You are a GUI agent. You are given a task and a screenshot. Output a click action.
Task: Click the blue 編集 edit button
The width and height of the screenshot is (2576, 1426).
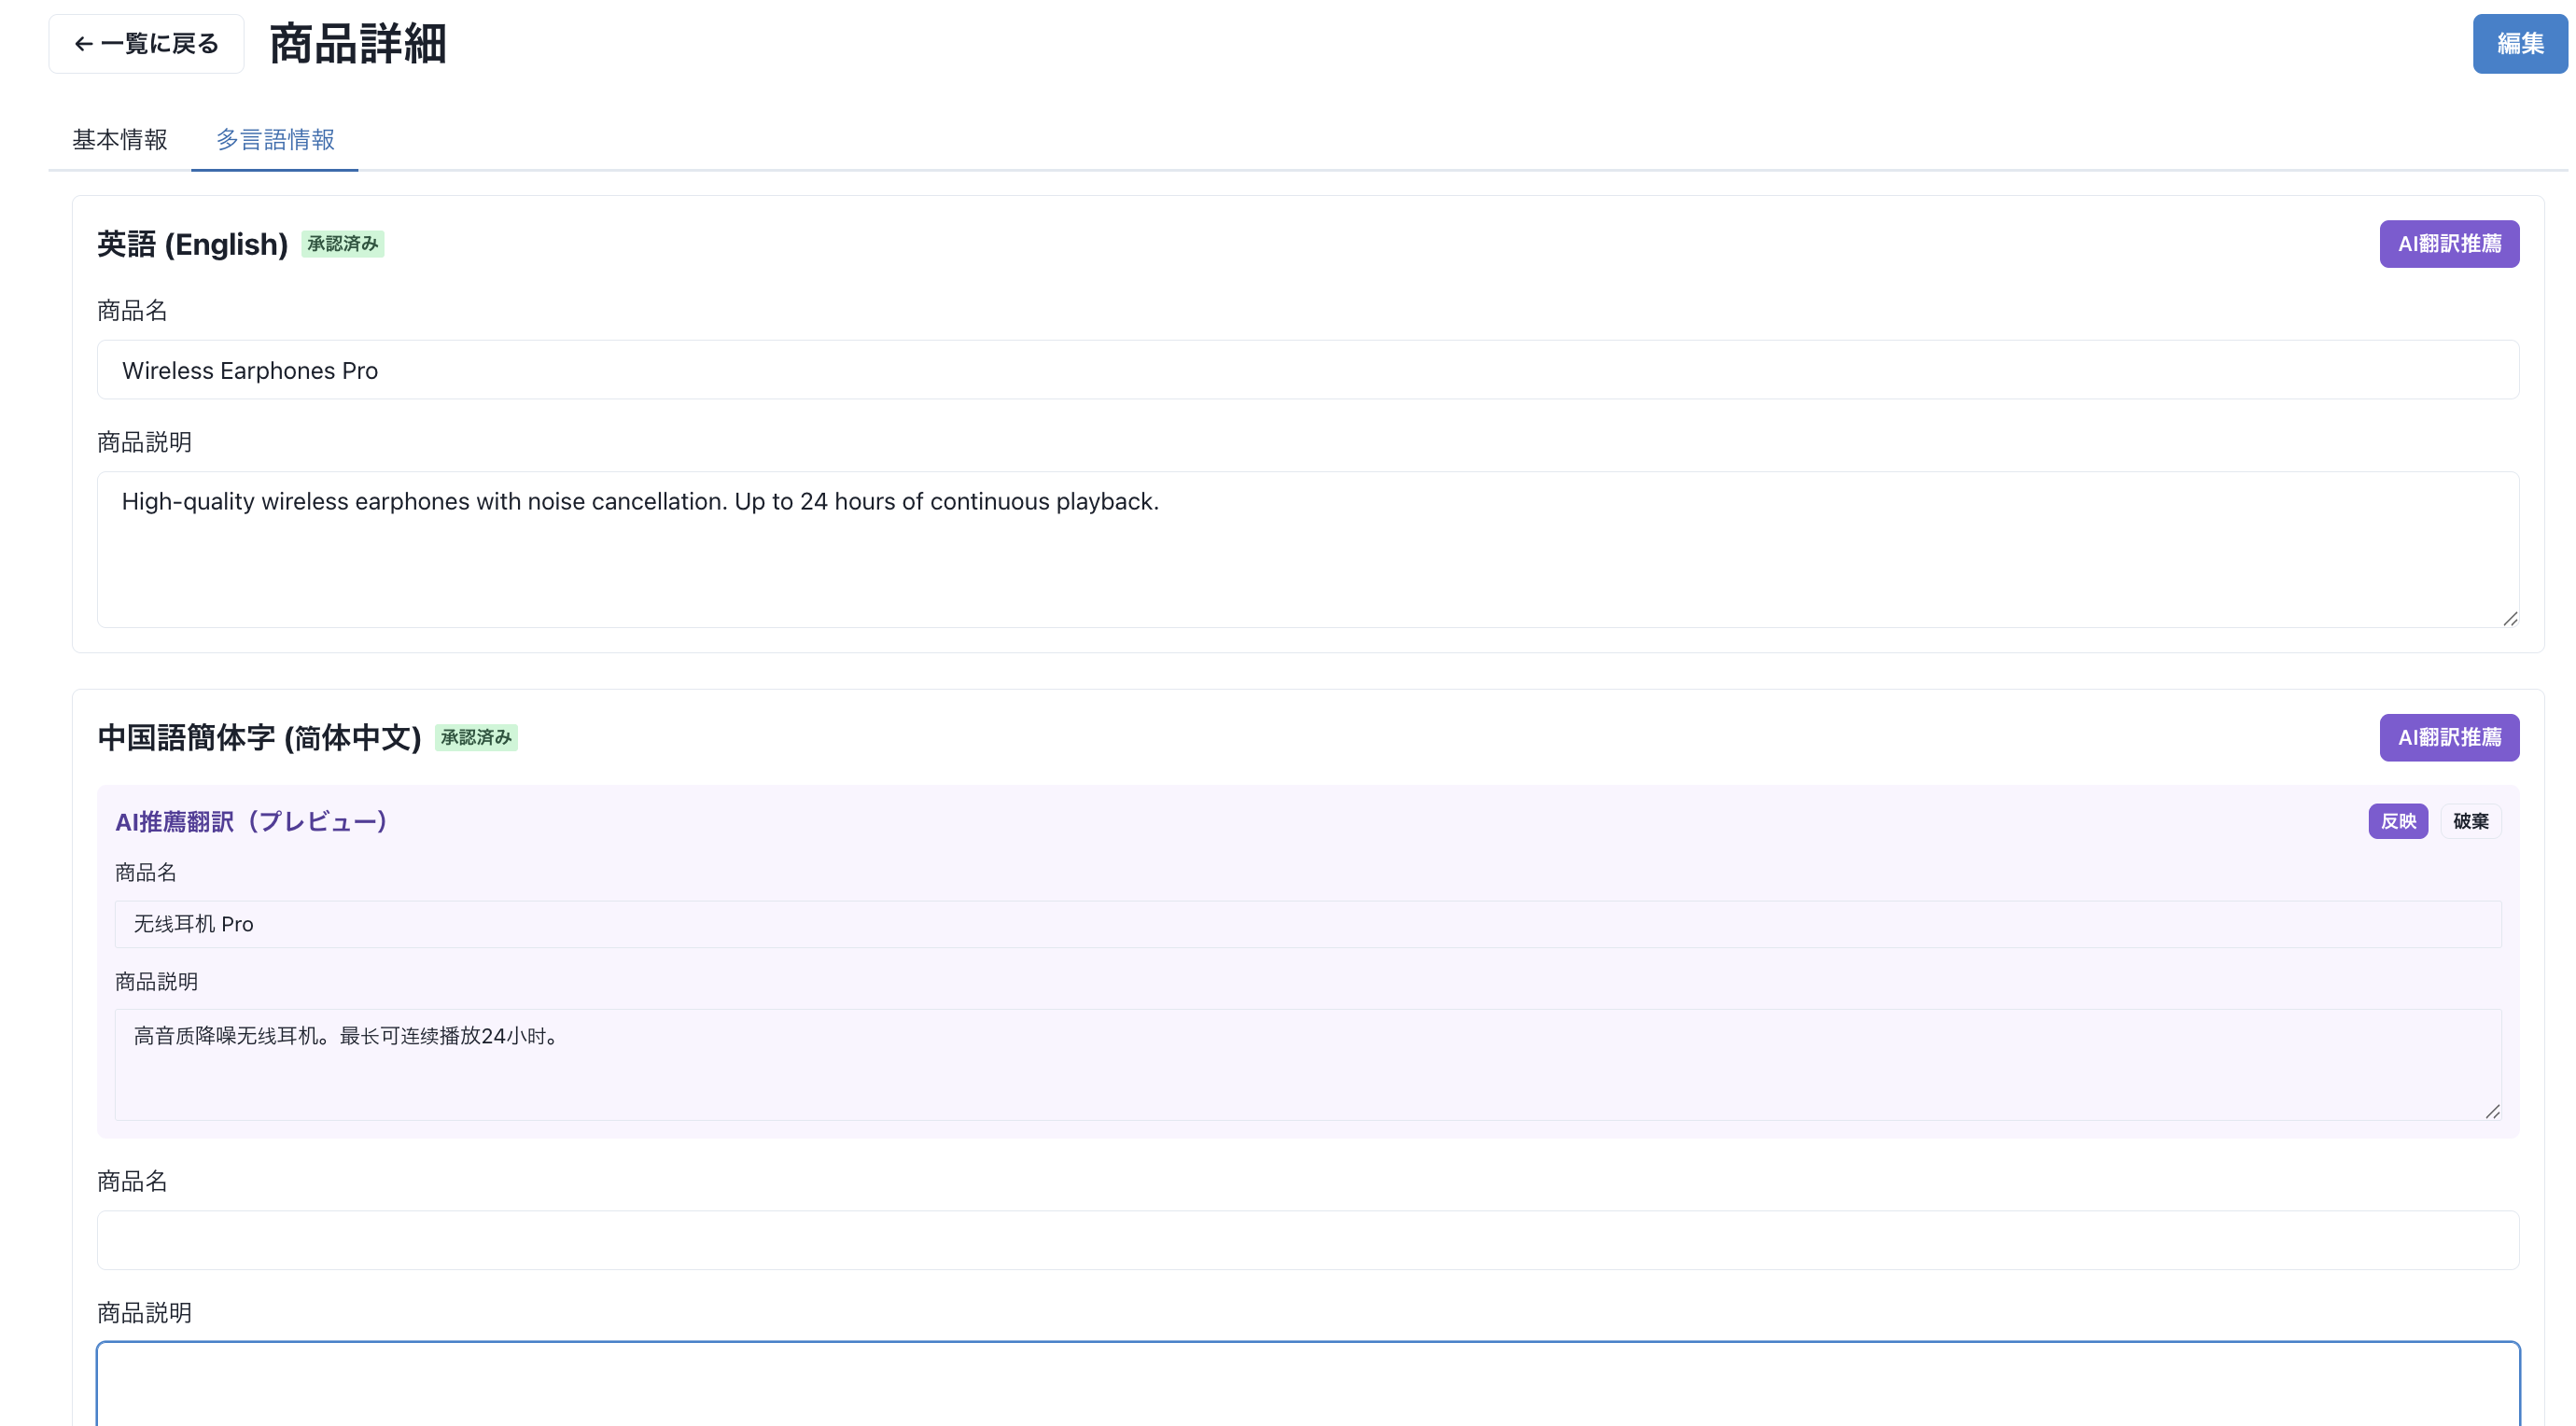coord(2519,44)
